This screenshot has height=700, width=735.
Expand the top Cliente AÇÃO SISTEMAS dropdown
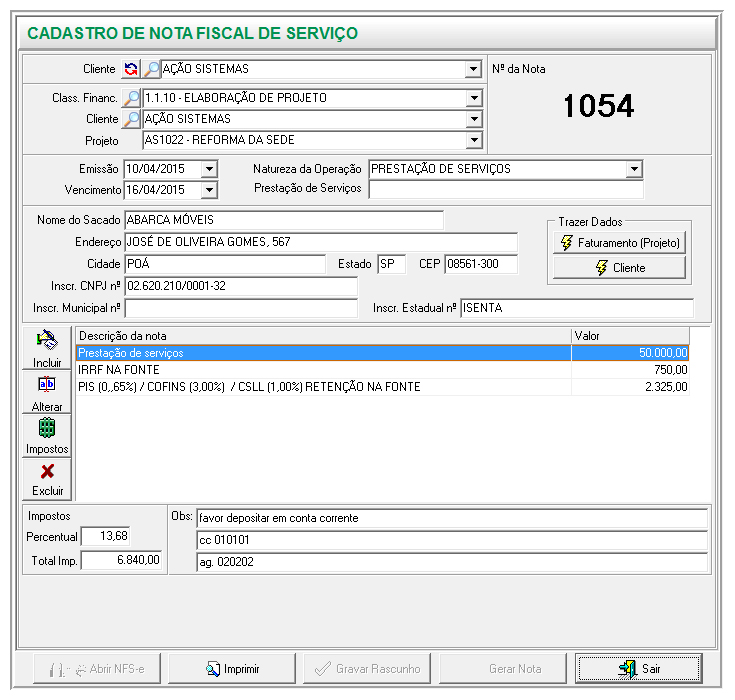[x=473, y=69]
